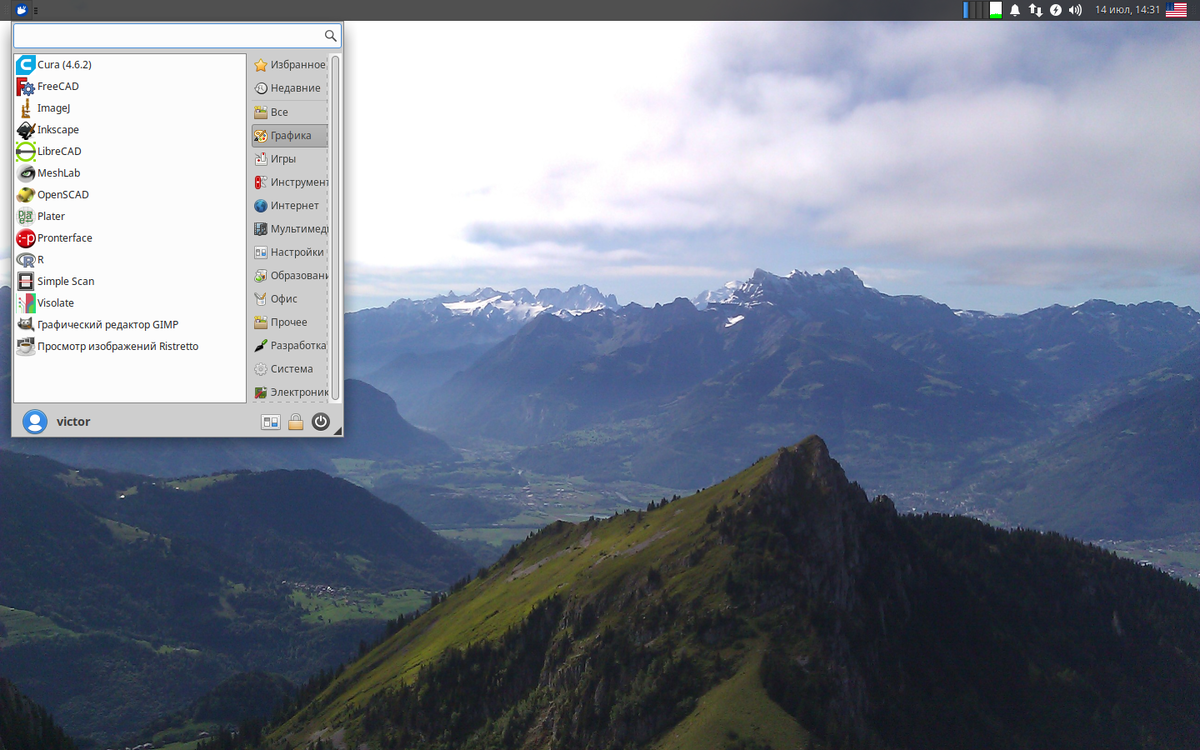Show the Настройки category
Screen dimensions: 1200x750
tap(290, 252)
